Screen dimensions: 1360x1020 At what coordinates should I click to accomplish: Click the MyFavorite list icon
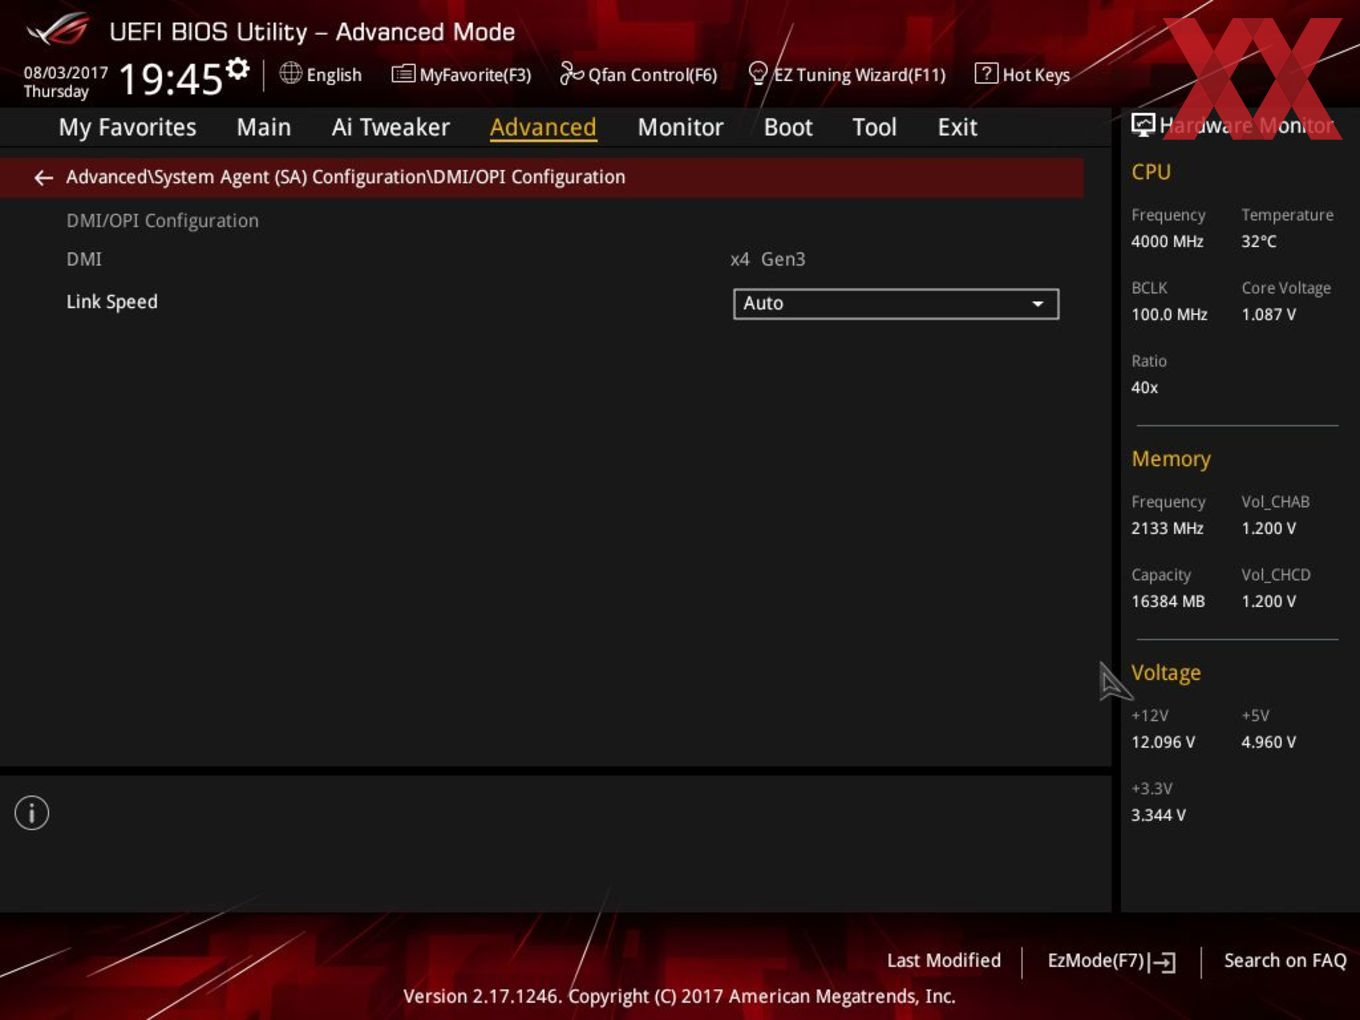pos(403,73)
